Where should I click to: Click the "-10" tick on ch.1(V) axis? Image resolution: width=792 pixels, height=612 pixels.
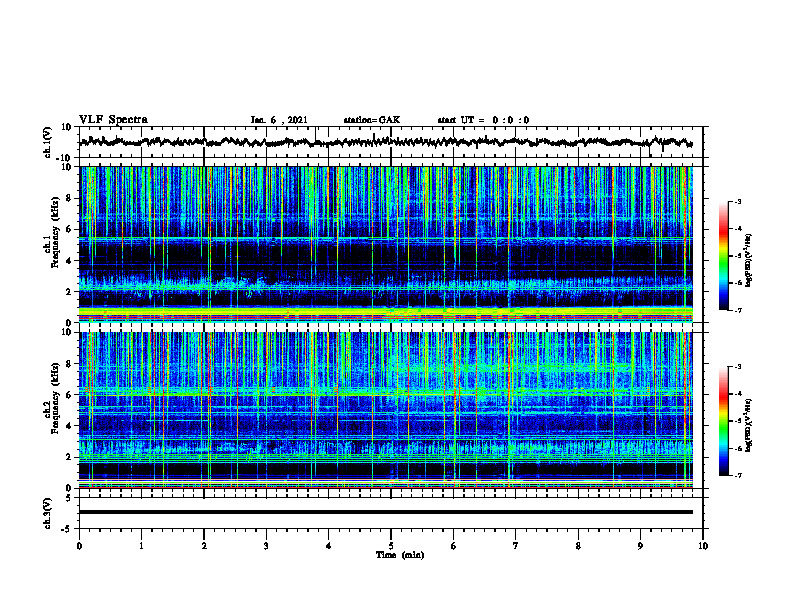tap(65, 158)
